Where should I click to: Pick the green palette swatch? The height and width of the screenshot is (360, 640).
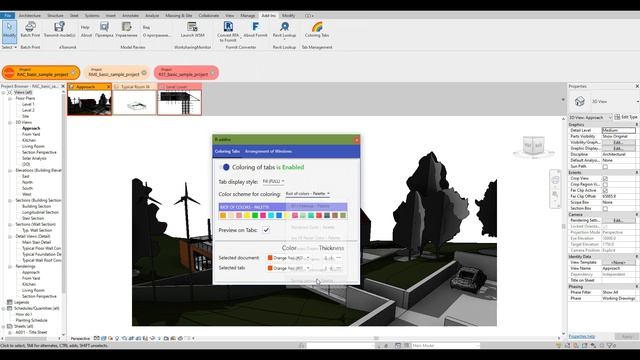click(255, 216)
